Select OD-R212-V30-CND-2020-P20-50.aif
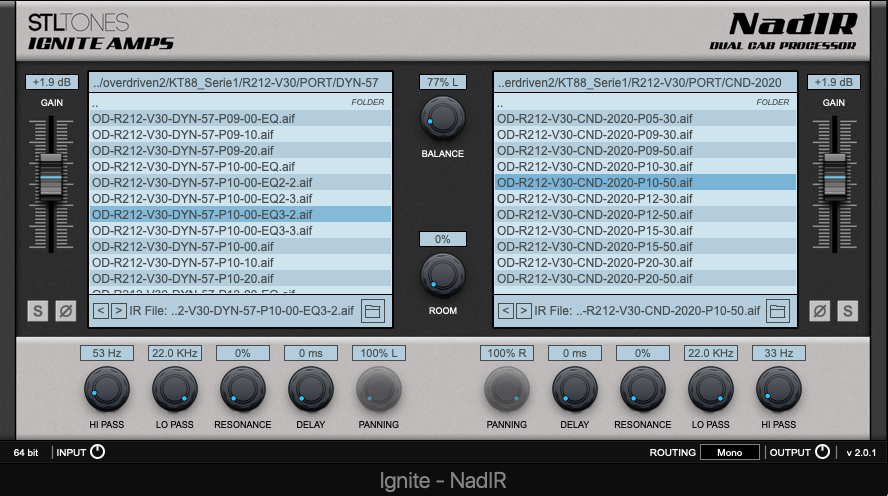This screenshot has height=496, width=888. coord(645,278)
